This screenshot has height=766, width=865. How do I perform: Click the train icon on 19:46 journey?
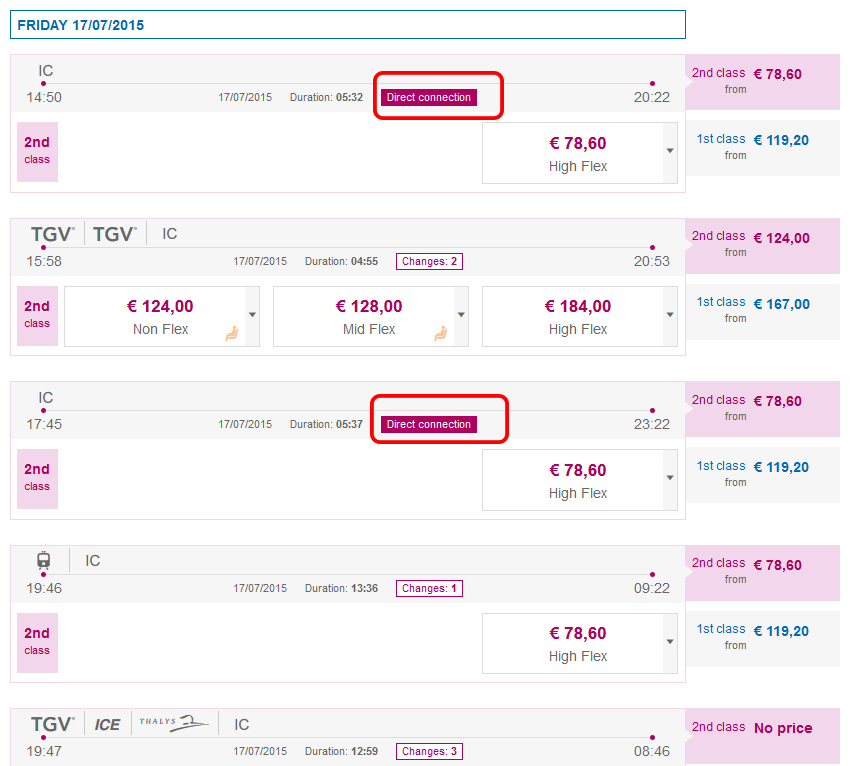tap(44, 560)
